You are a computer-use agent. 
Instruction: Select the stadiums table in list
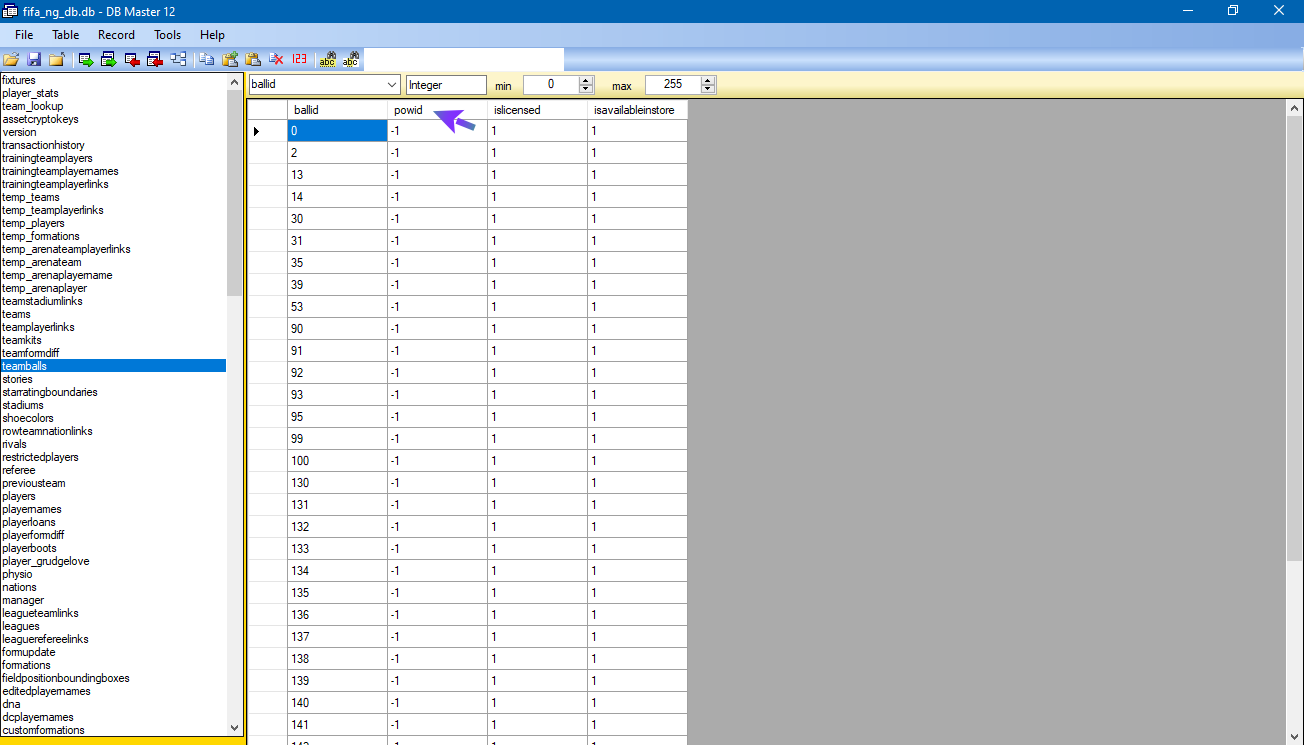tap(113, 405)
